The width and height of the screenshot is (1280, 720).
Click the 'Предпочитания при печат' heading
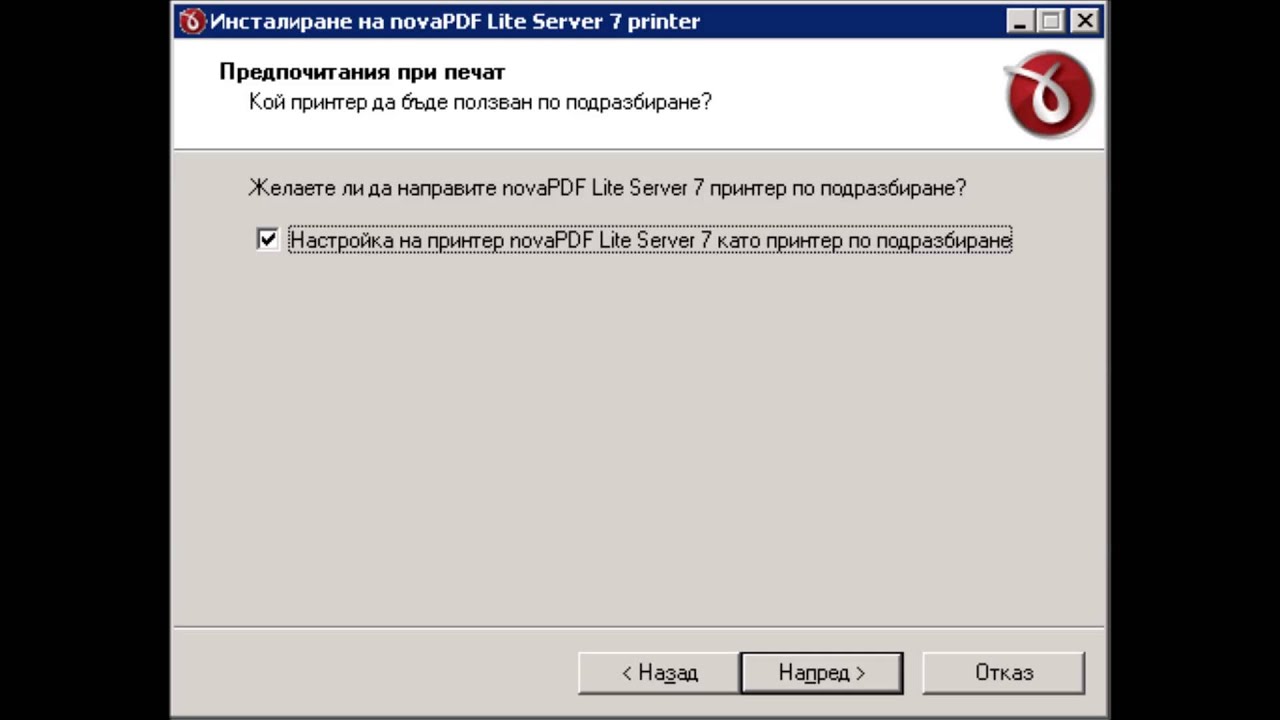coord(362,72)
